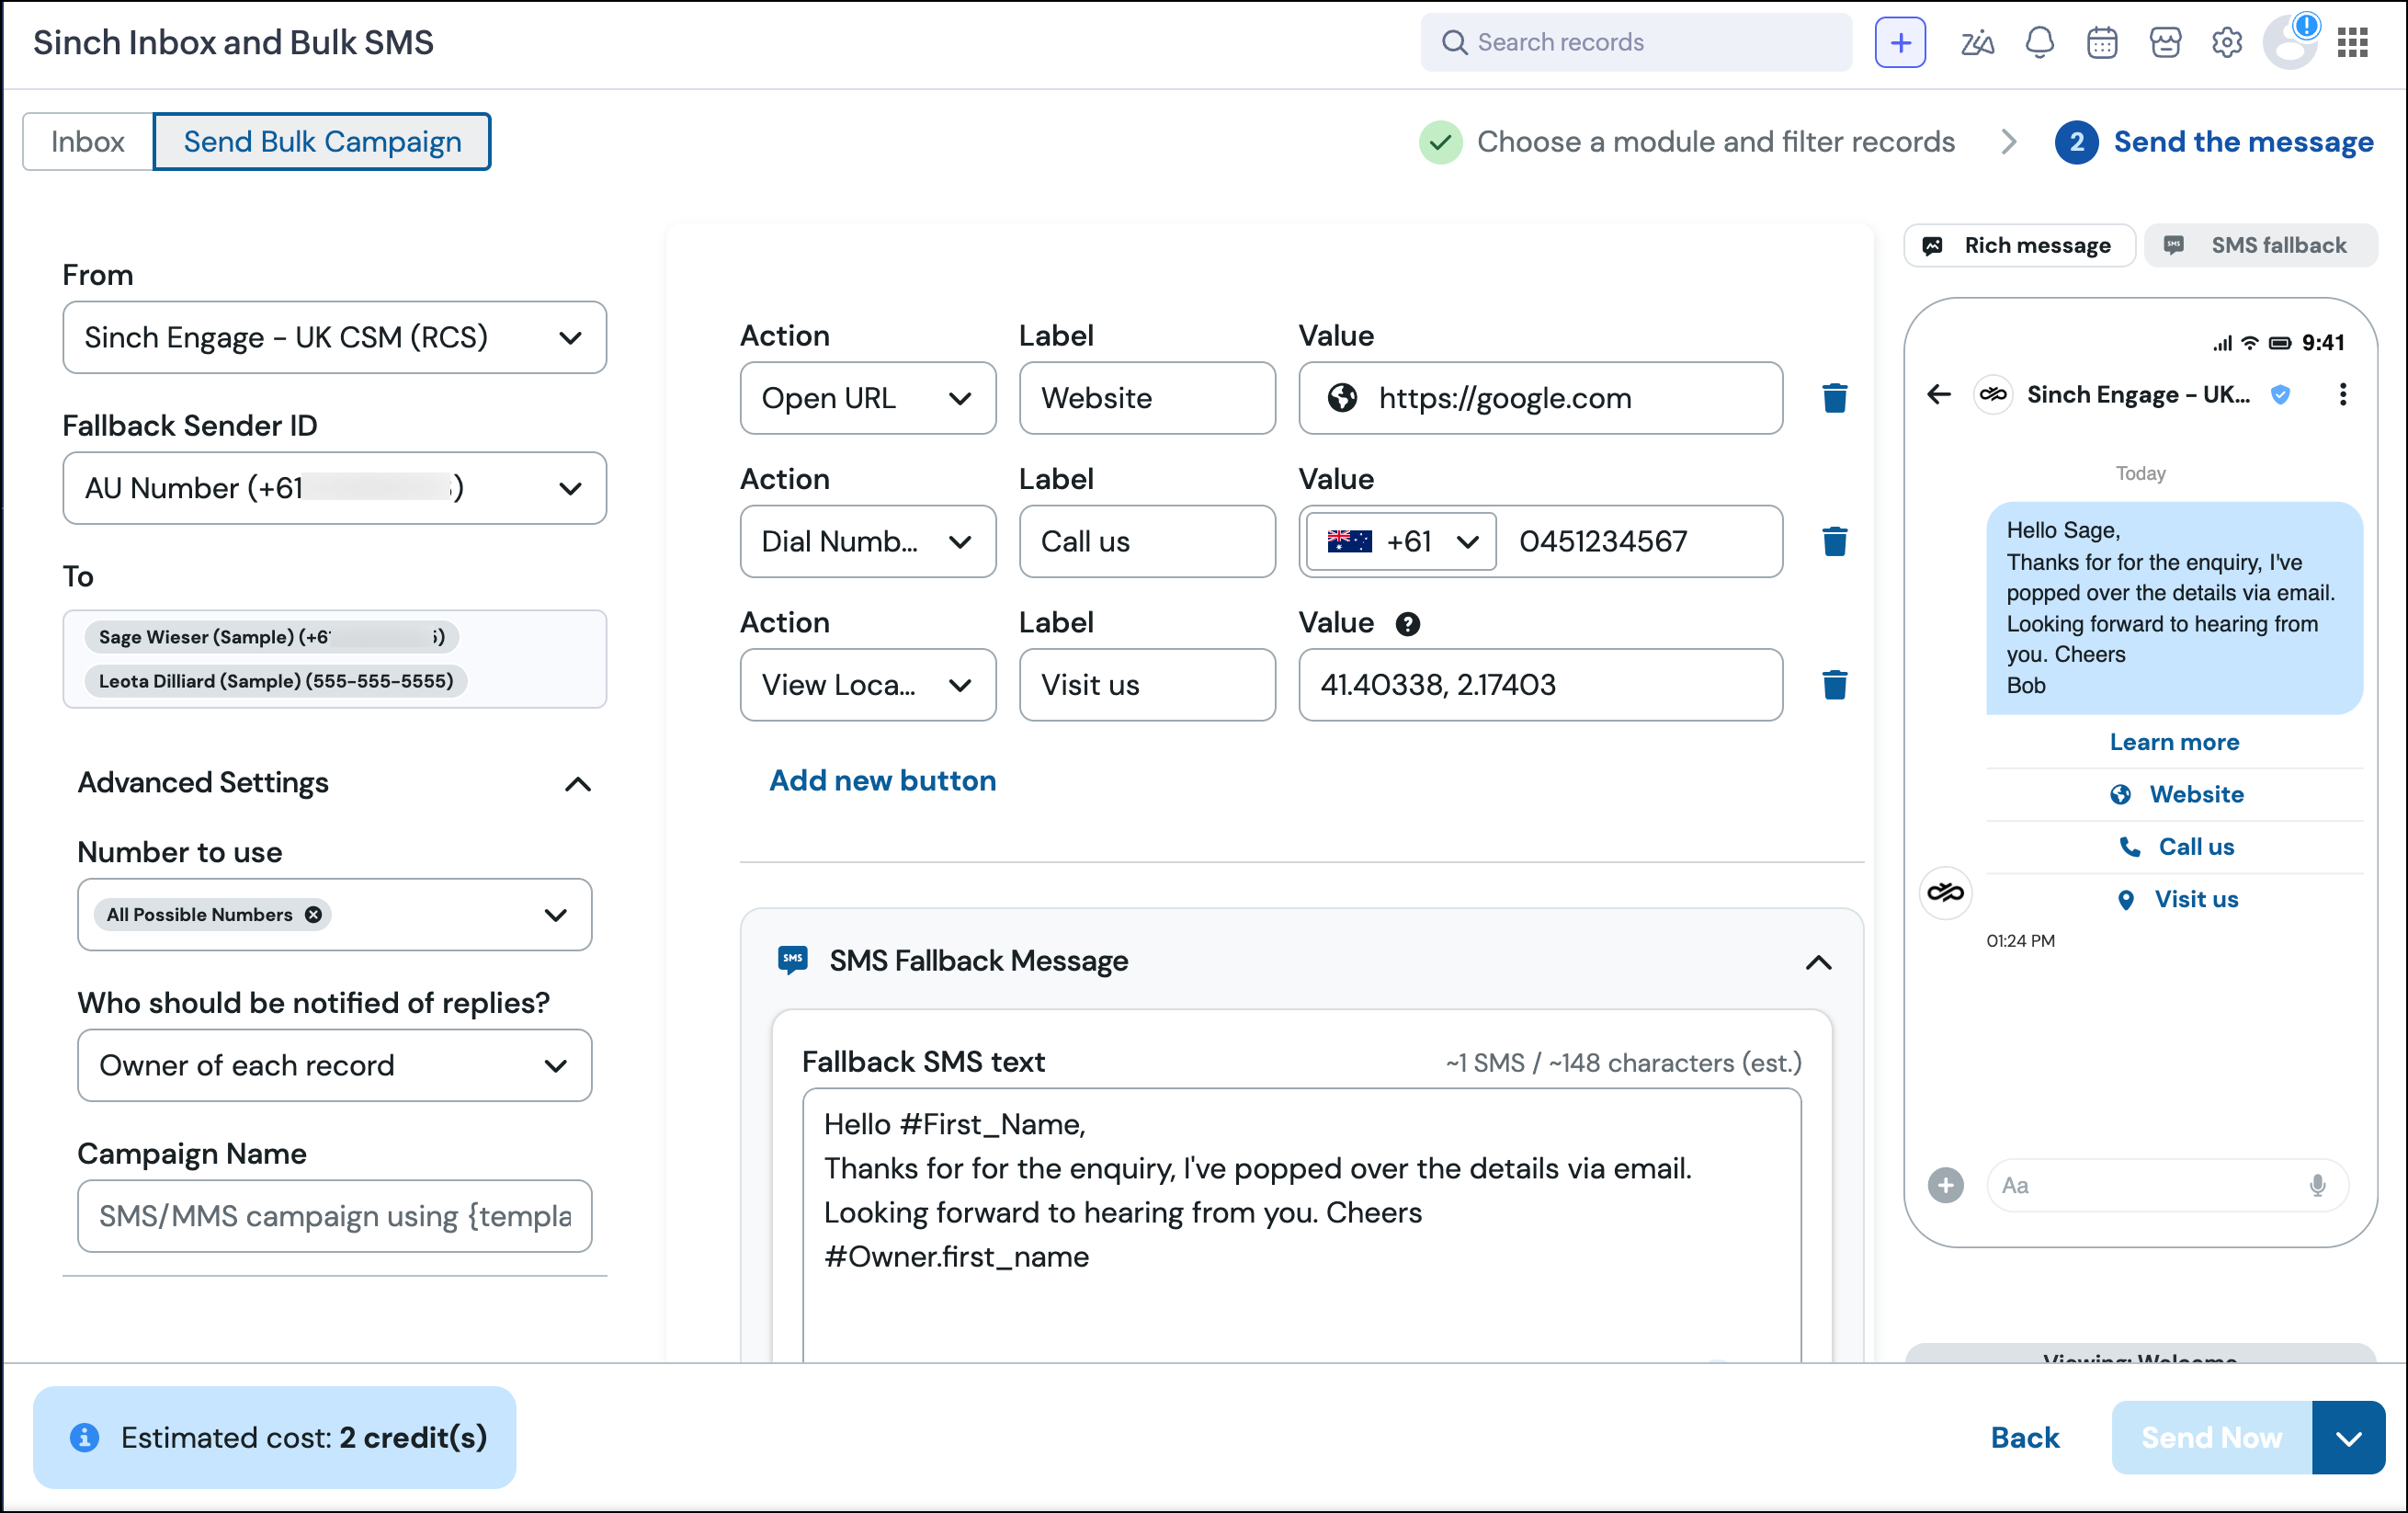This screenshot has height=1513, width=2408.
Task: Open the Open URL action dropdown
Action: (x=867, y=398)
